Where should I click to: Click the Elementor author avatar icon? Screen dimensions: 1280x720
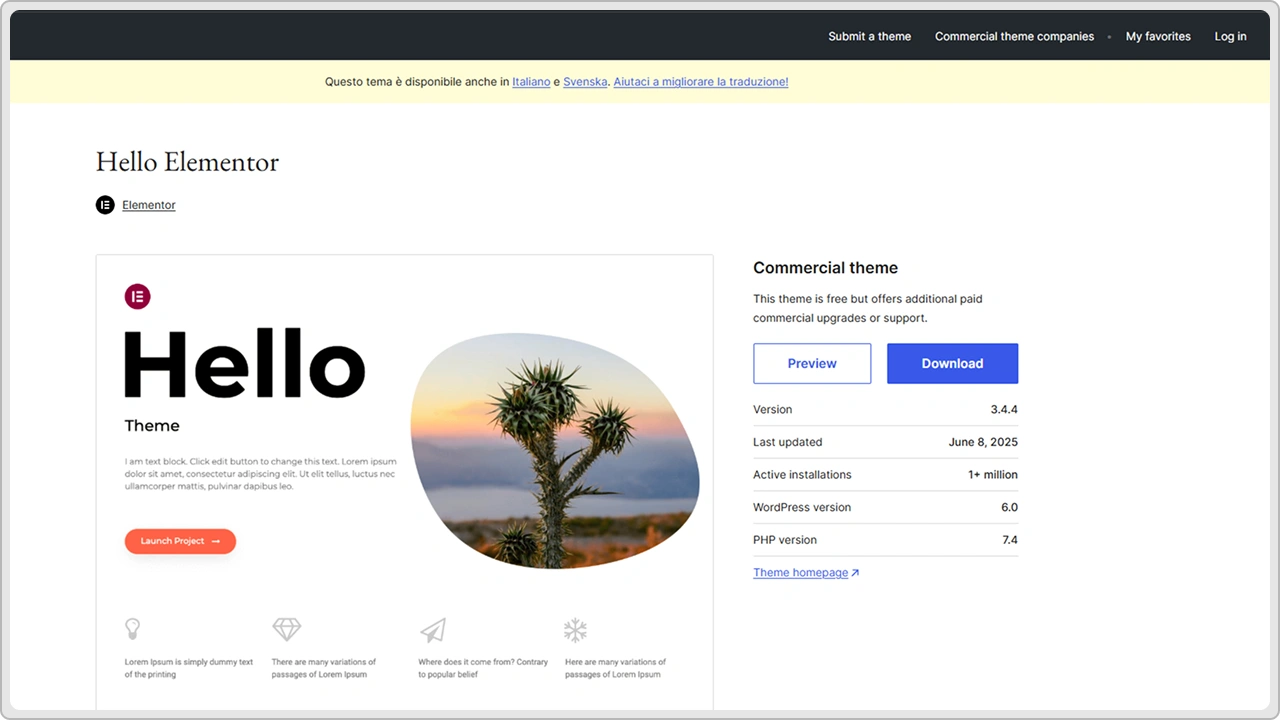point(105,205)
